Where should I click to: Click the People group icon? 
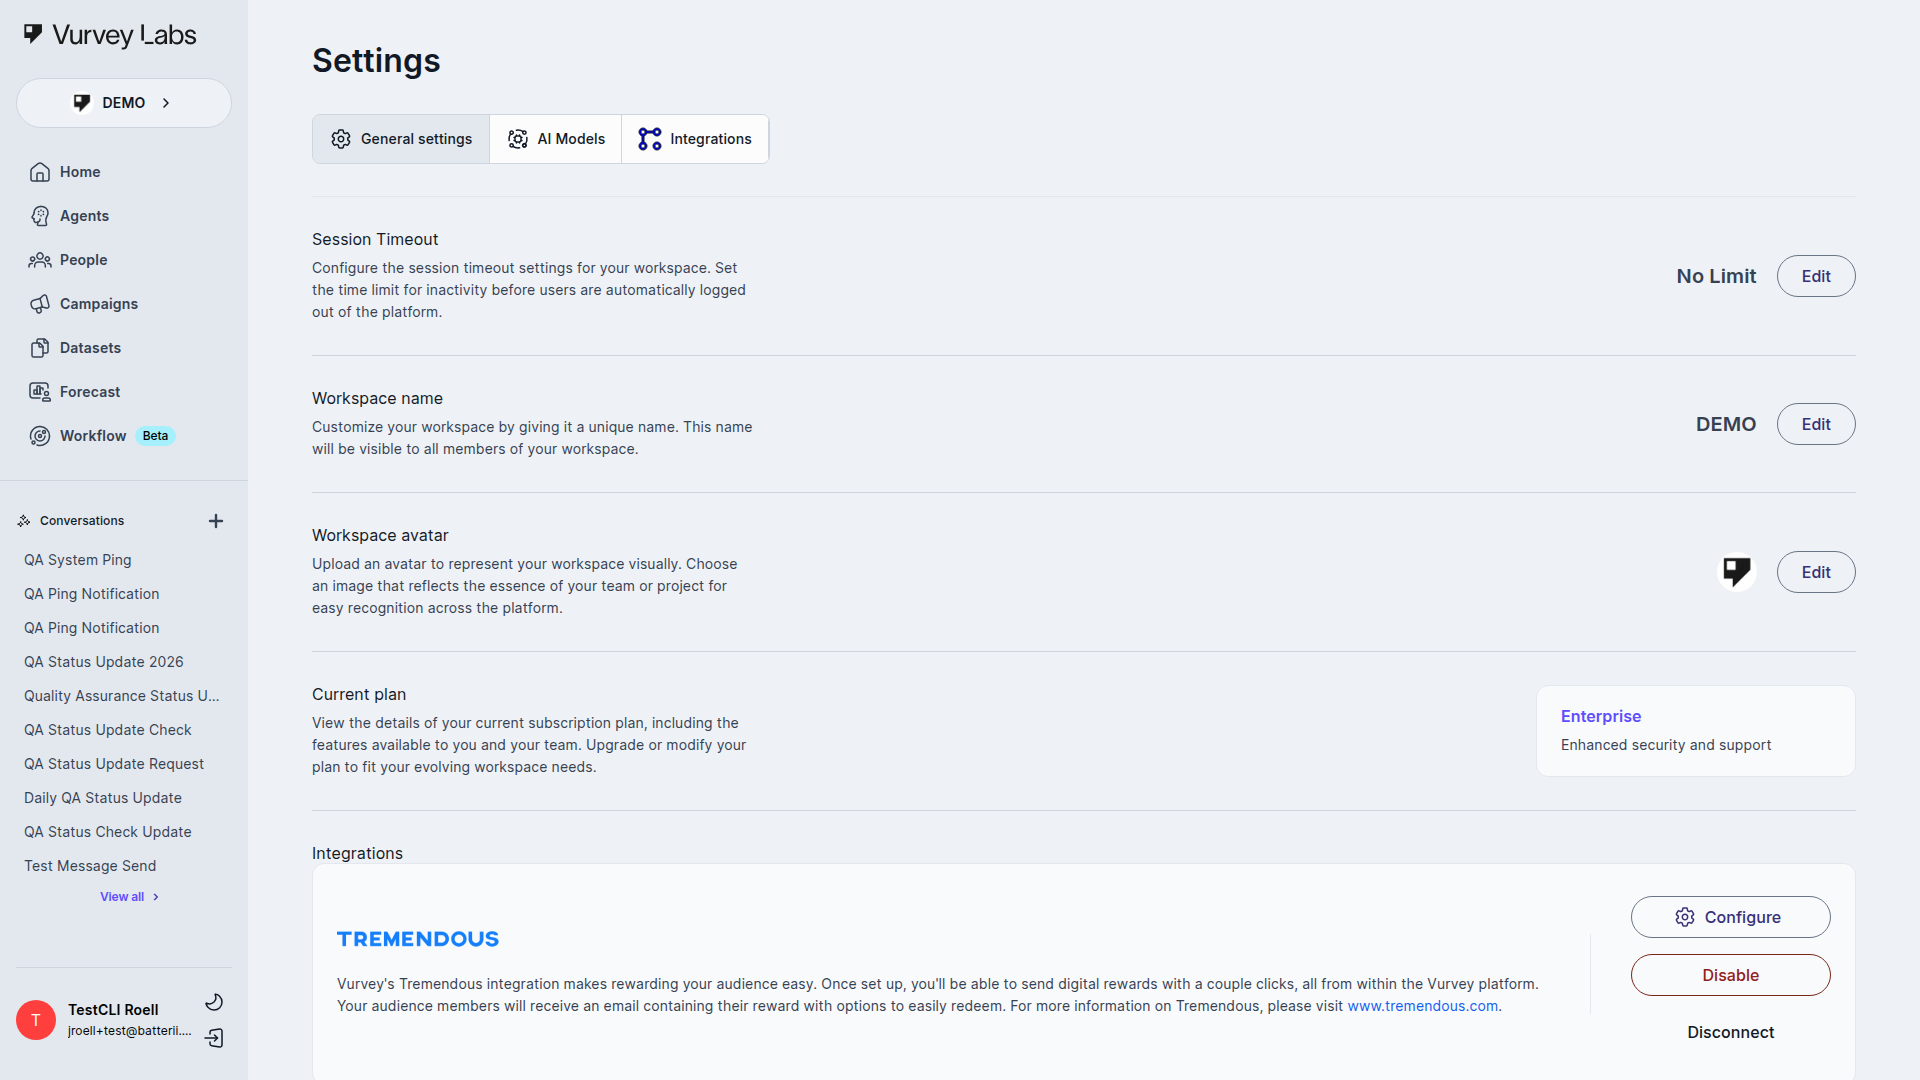coord(40,260)
